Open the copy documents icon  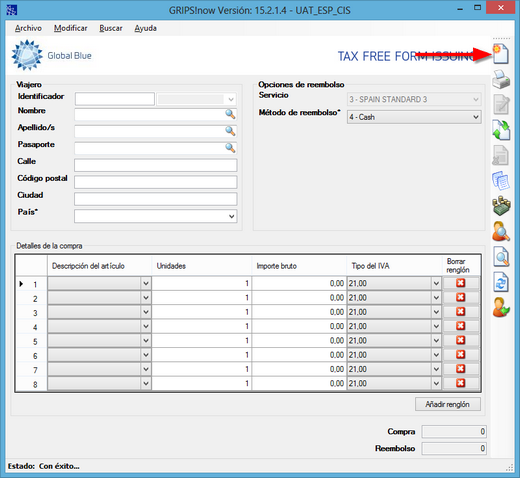coord(501,181)
